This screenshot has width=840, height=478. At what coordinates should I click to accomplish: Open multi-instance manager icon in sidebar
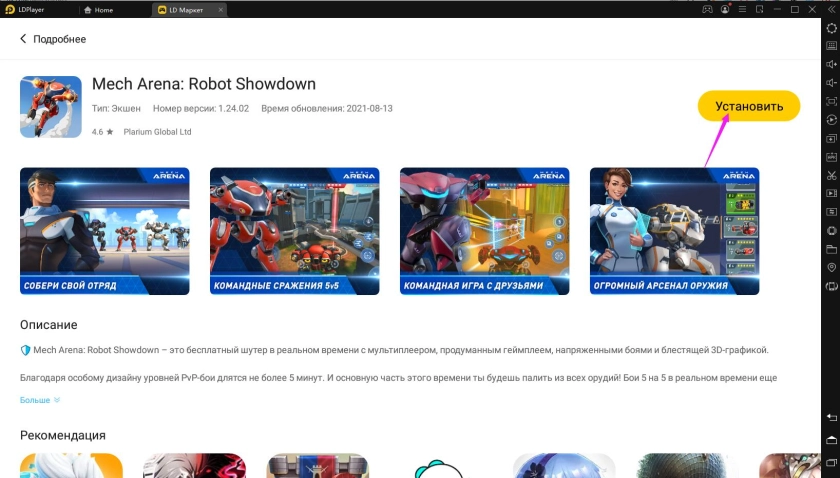pos(831,138)
